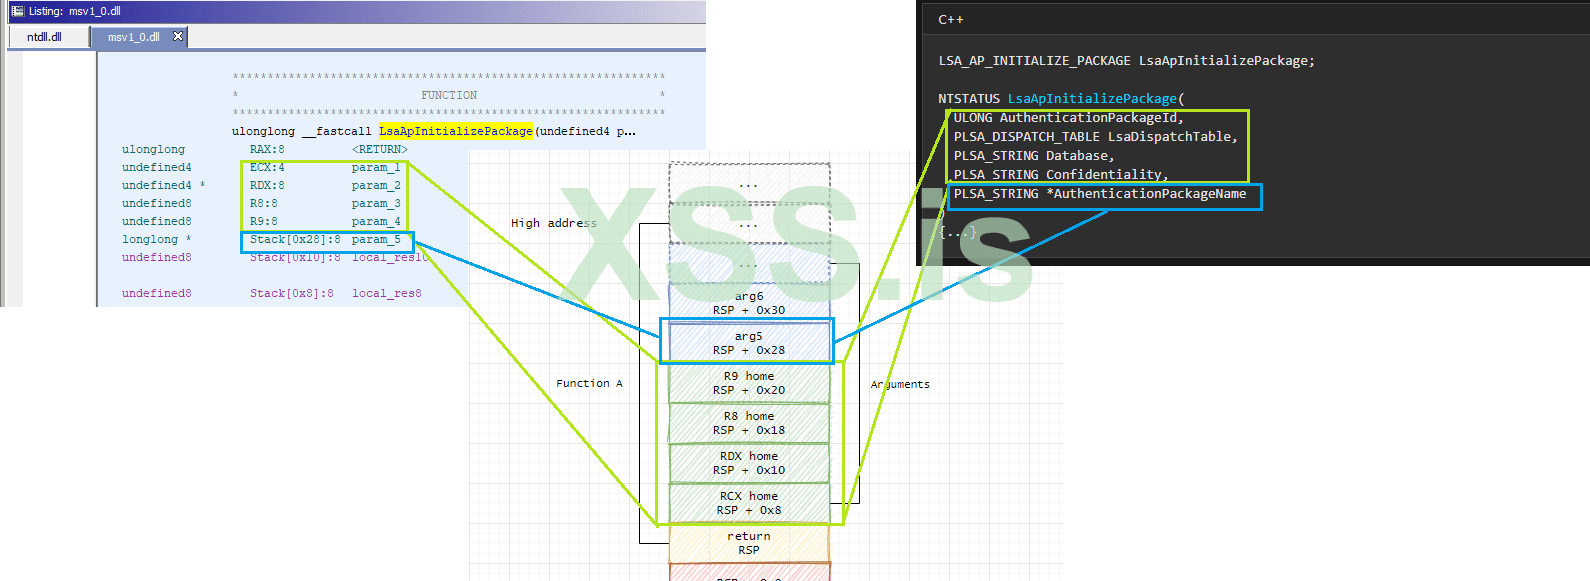
Task: Select the R8:8 register entry
Action: click(x=264, y=203)
